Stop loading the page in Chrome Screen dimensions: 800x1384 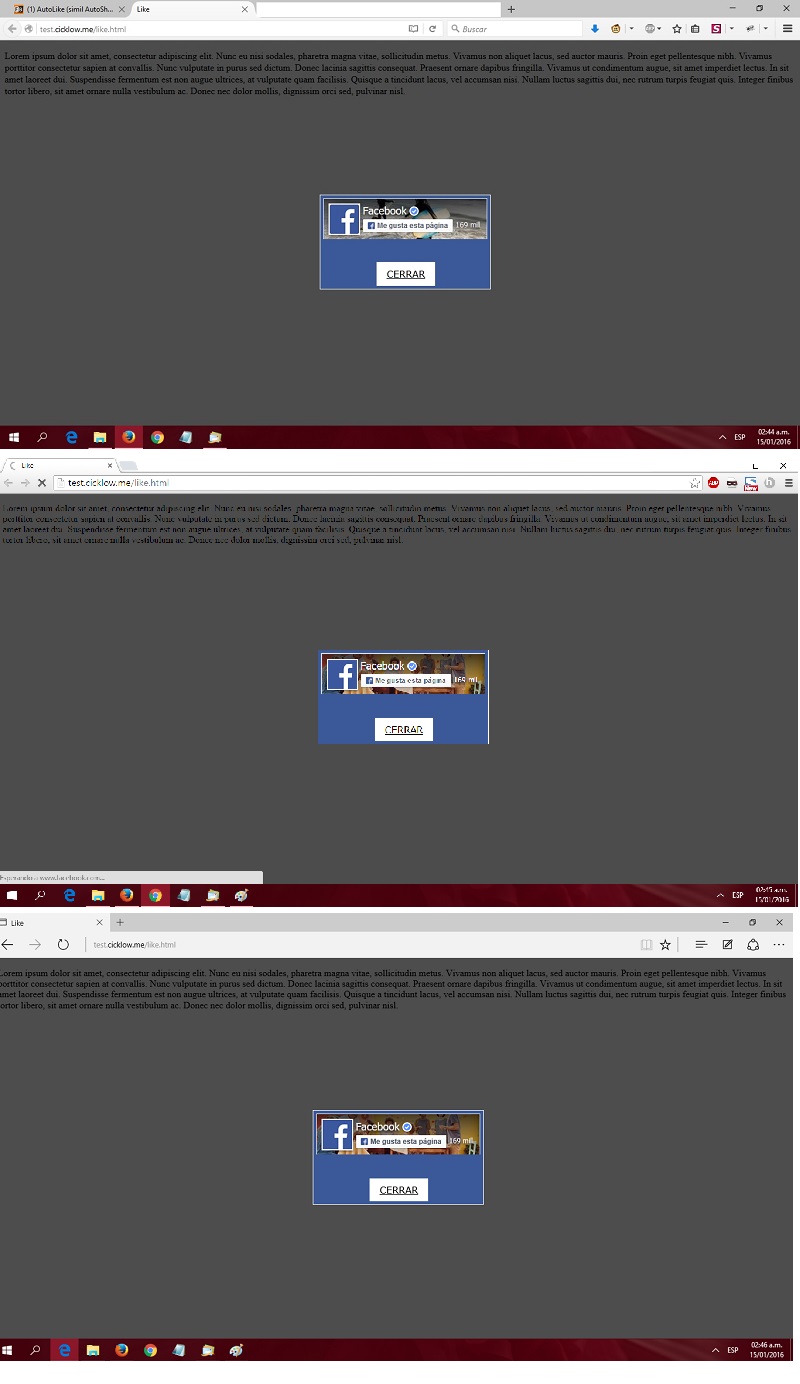(41, 483)
